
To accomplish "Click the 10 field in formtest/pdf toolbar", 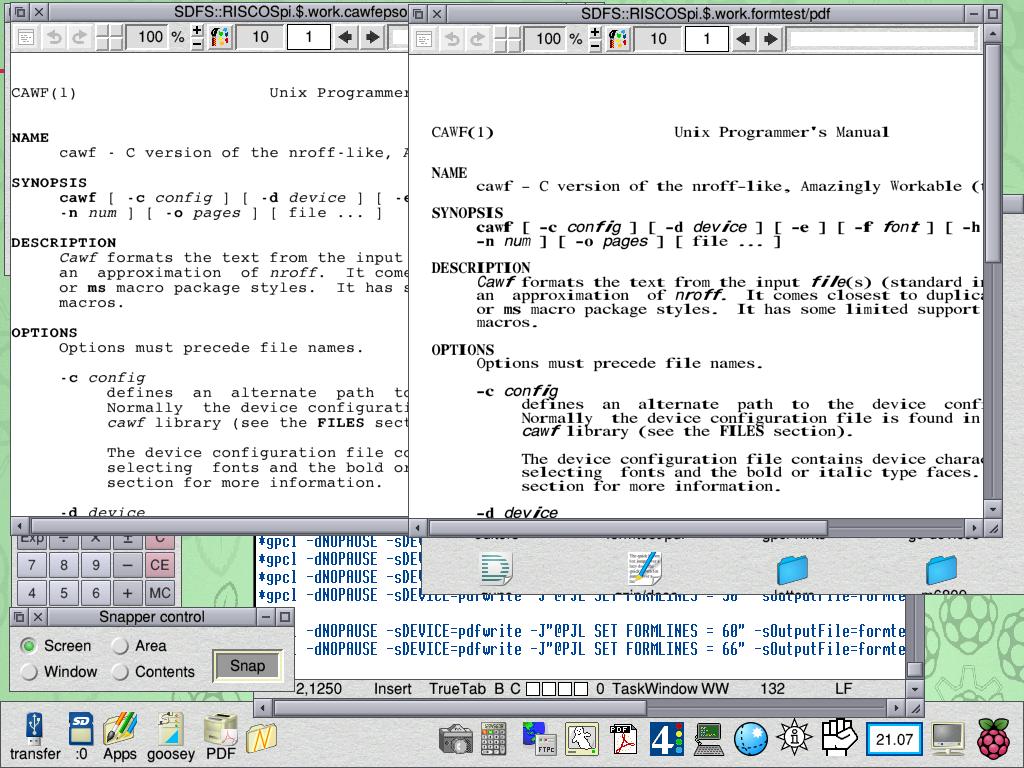I will 658,39.
